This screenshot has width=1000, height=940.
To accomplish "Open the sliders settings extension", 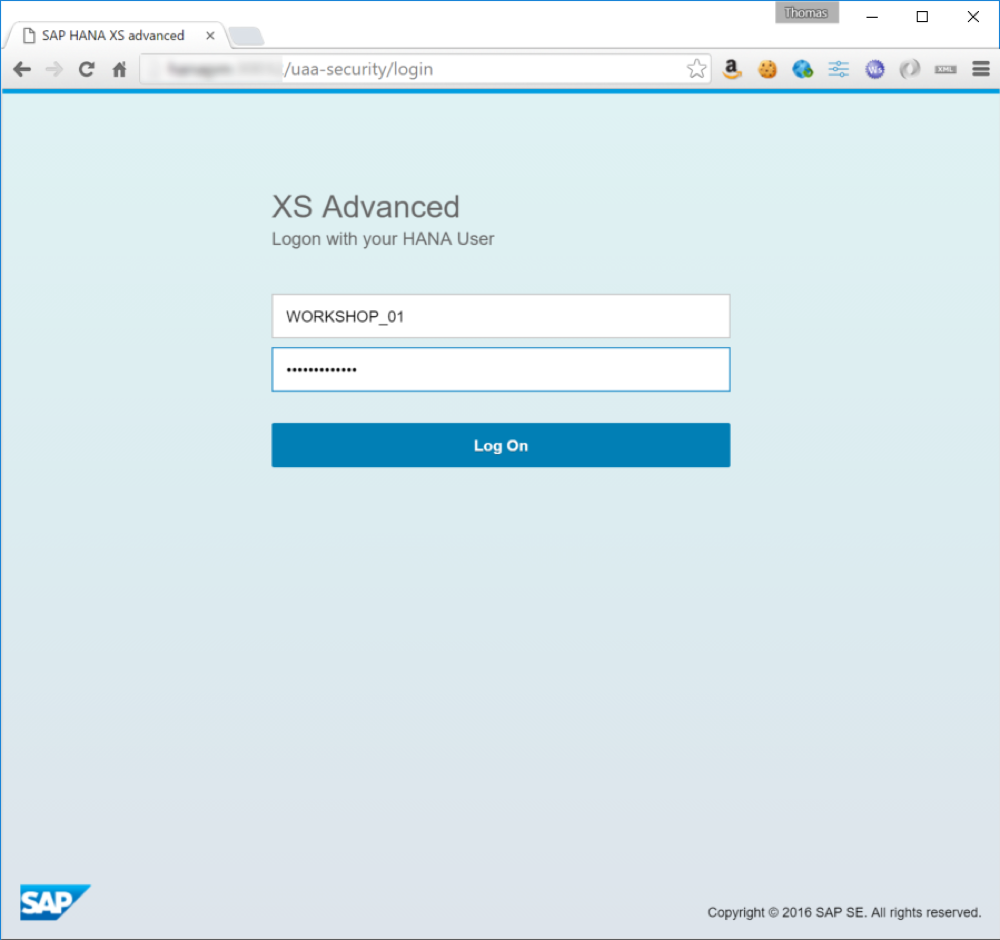I will (x=839, y=69).
